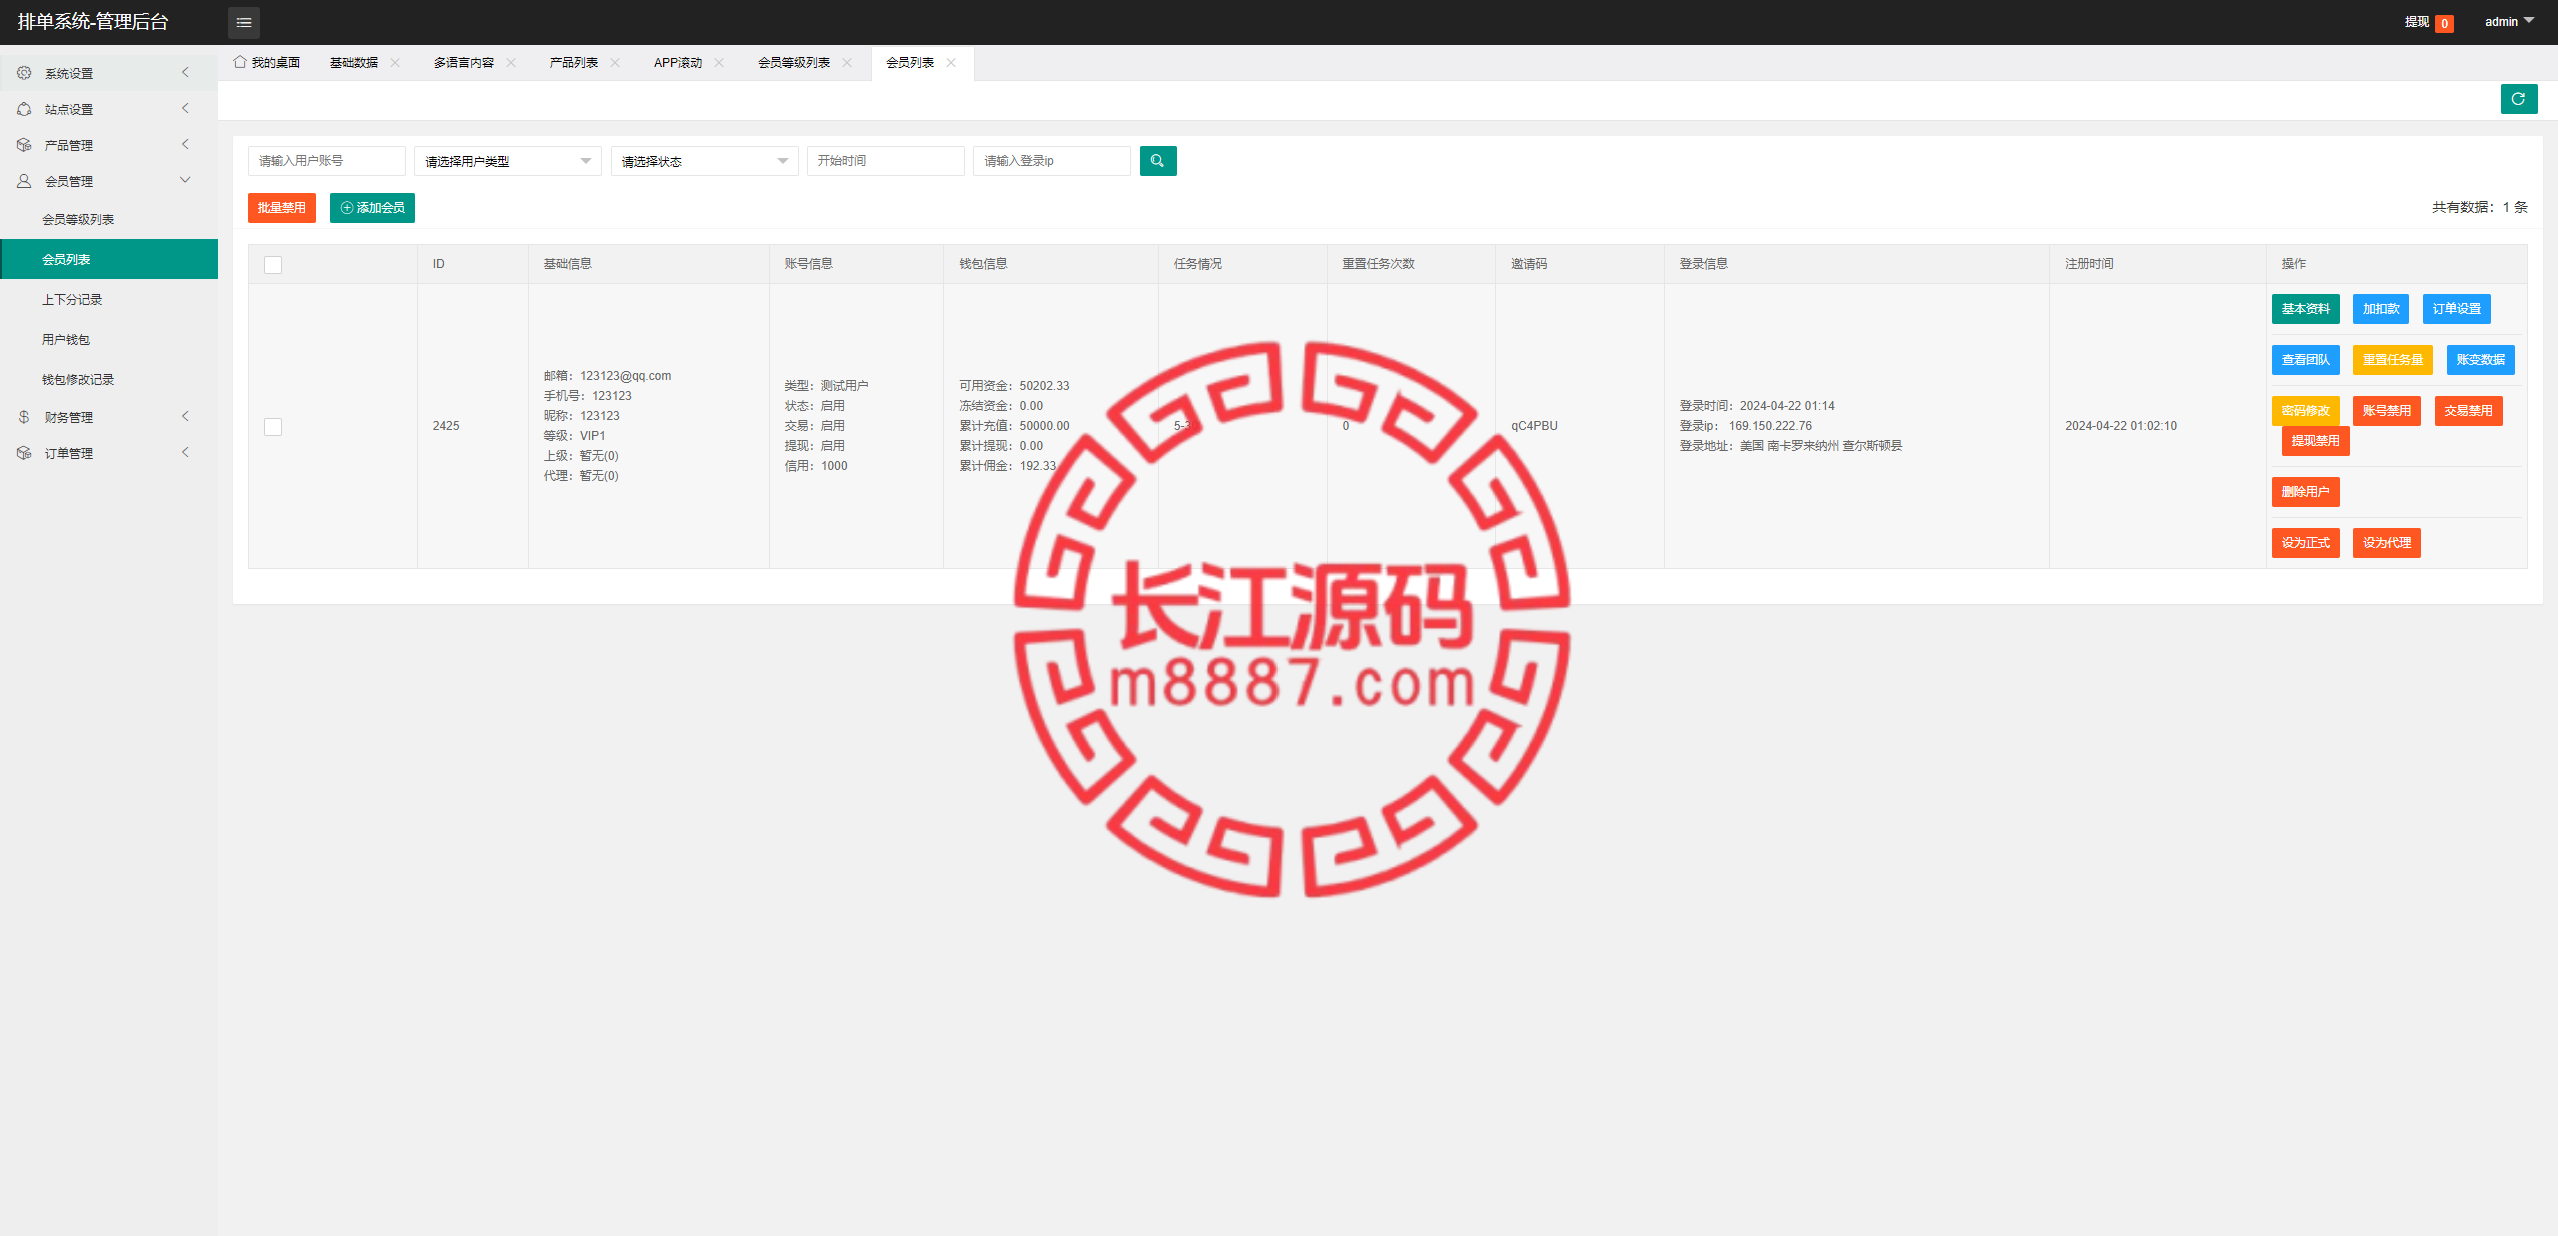
Task: Click the email 123123@qq.com
Action: pyautogui.click(x=625, y=376)
